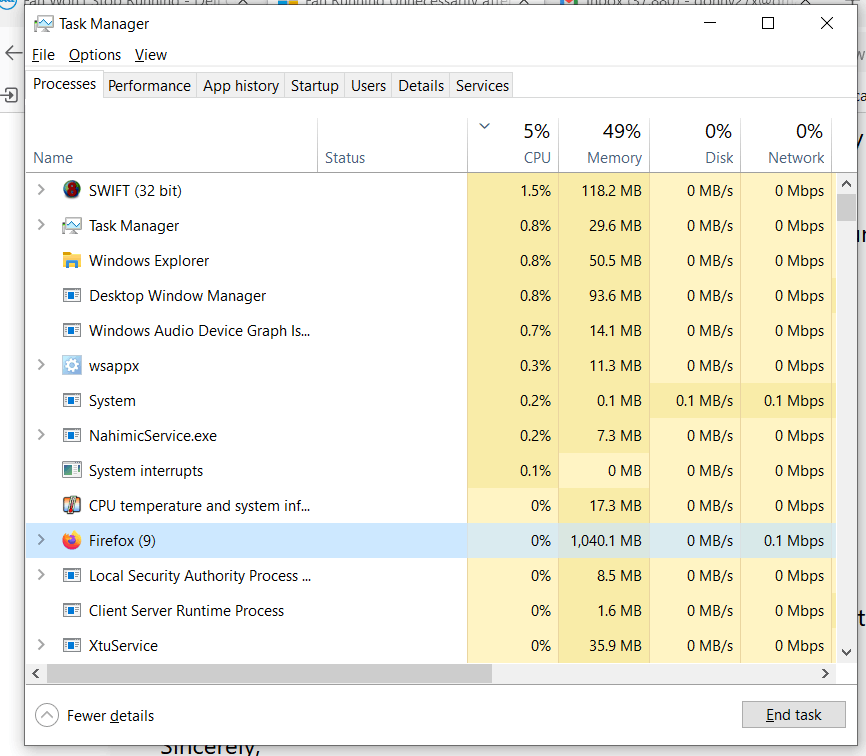Click the System interrupts icon
Screen dimensions: 866x756
click(x=72, y=470)
